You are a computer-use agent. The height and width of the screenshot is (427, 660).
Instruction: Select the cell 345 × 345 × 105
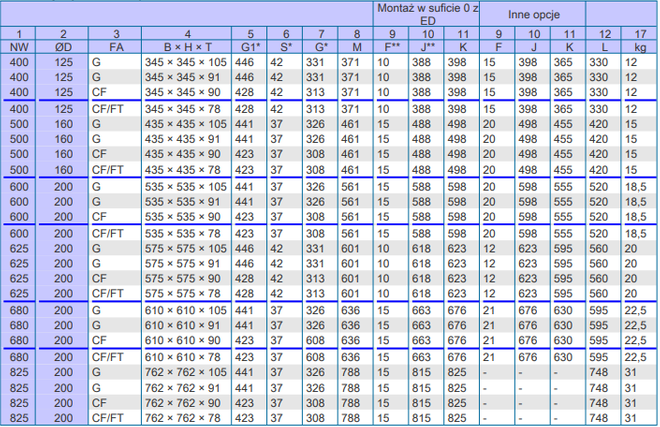coord(185,62)
